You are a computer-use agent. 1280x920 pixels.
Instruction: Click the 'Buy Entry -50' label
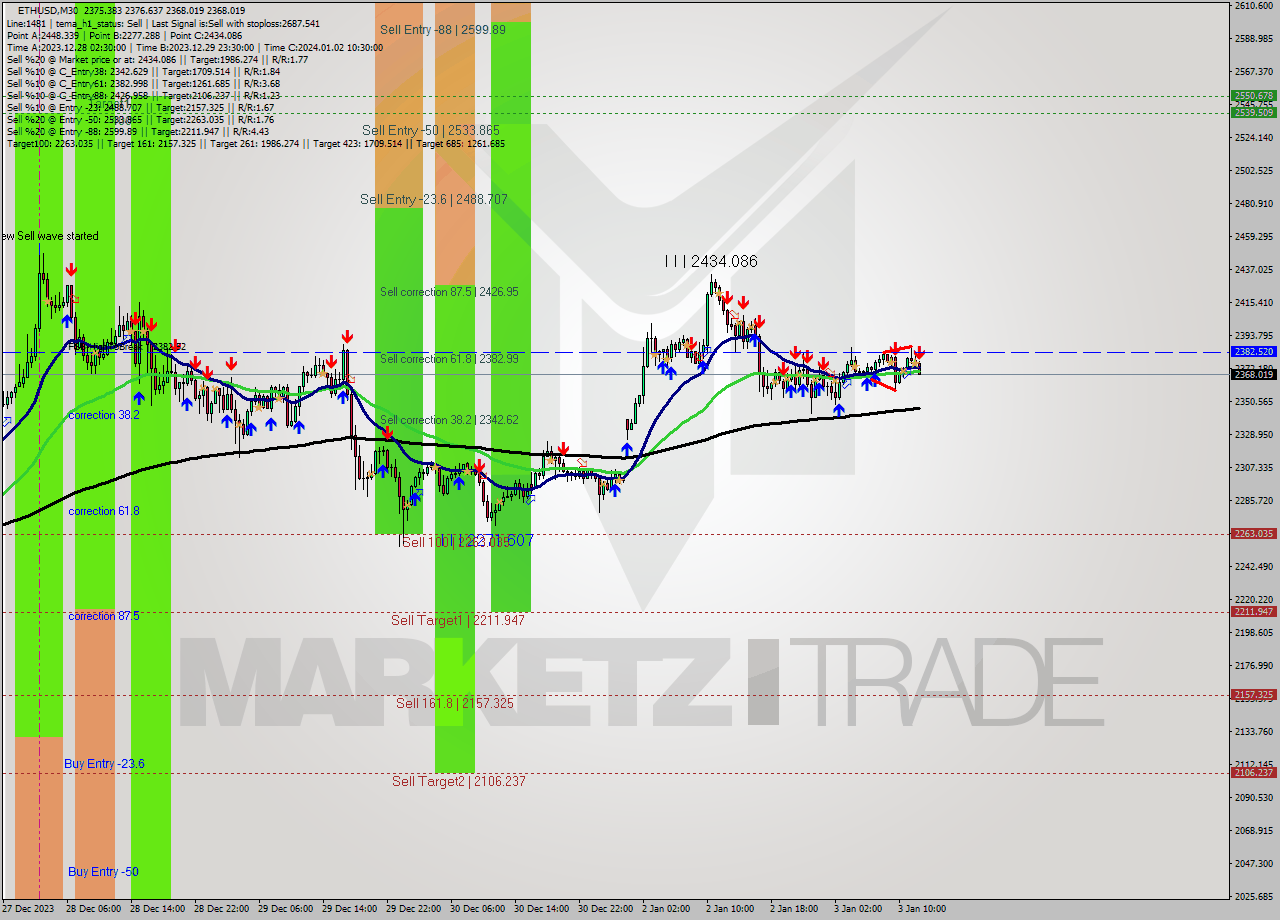click(x=103, y=872)
